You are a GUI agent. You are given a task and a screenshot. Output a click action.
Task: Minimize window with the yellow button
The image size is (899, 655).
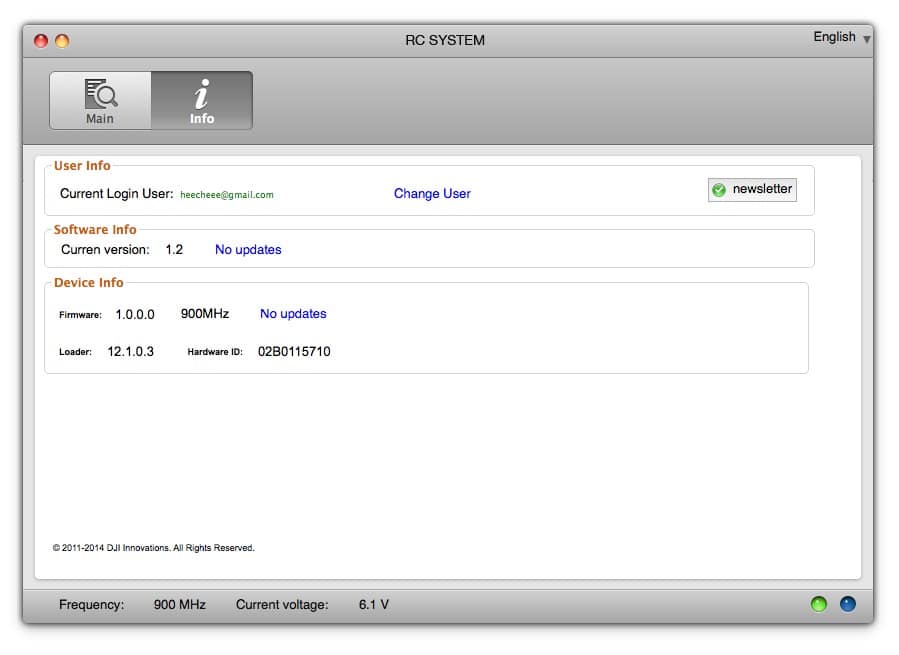pos(62,41)
